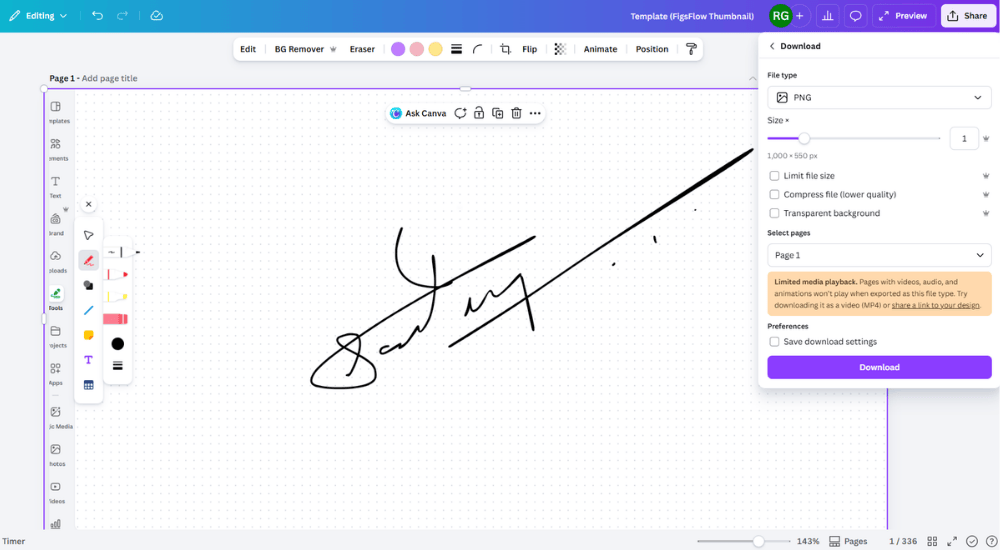
Task: Open the transparency checkerboard icon
Action: 559,49
